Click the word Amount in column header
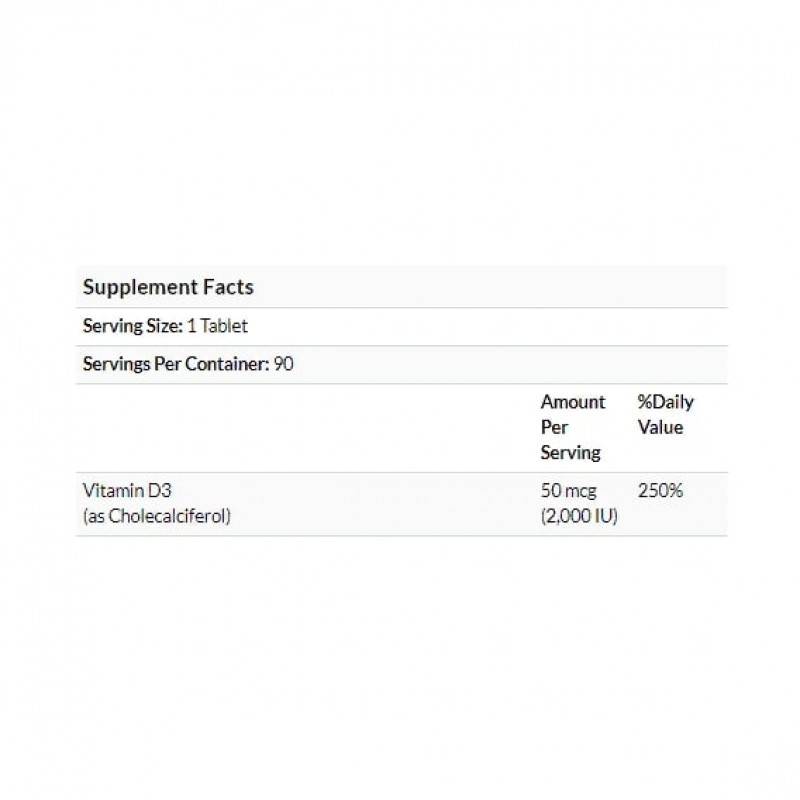 (x=573, y=402)
